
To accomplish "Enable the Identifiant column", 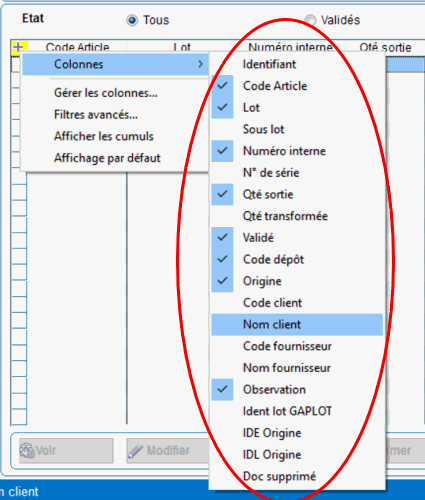I will [297, 64].
